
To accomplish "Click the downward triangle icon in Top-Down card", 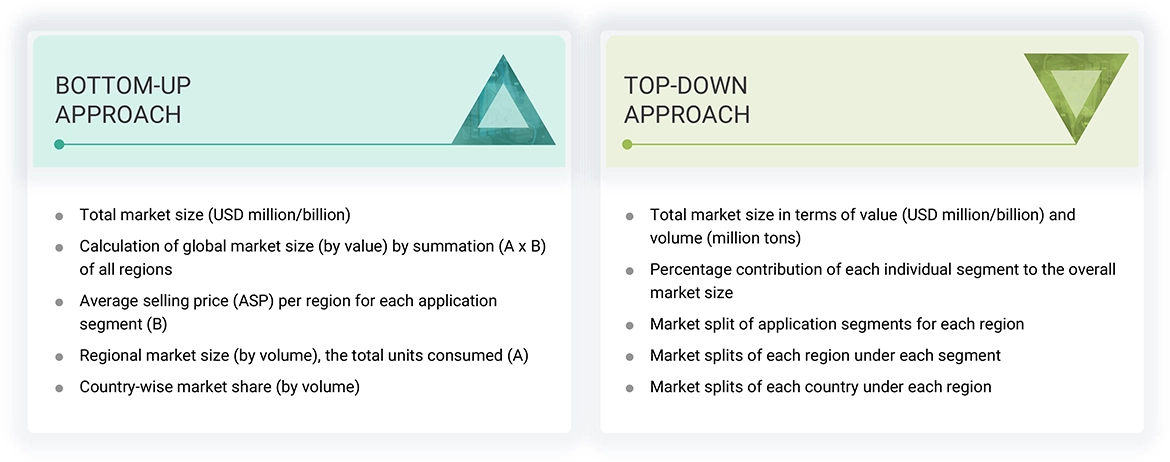I will [x=1076, y=93].
